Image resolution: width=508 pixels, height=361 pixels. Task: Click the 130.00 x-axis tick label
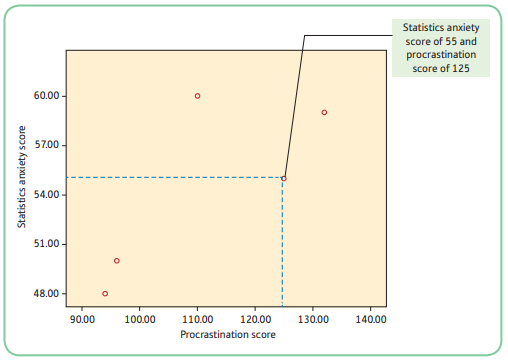313,319
